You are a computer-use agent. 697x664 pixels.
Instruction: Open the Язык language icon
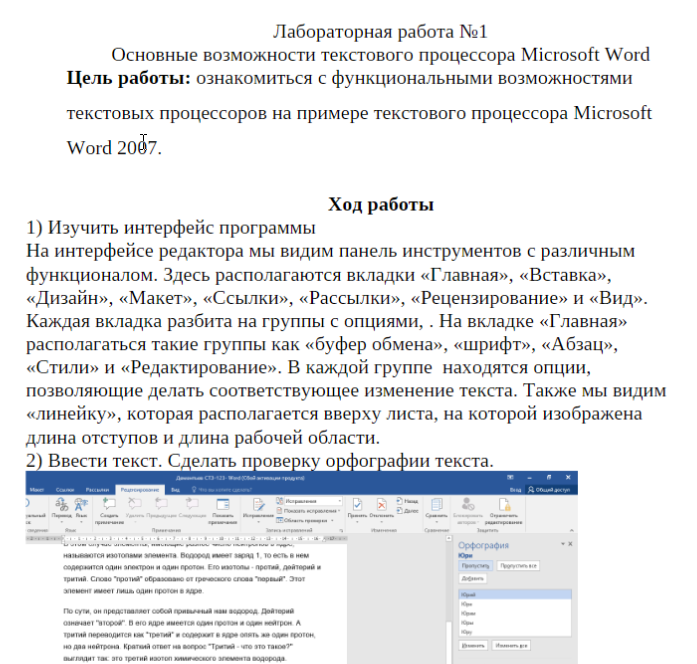click(x=81, y=504)
